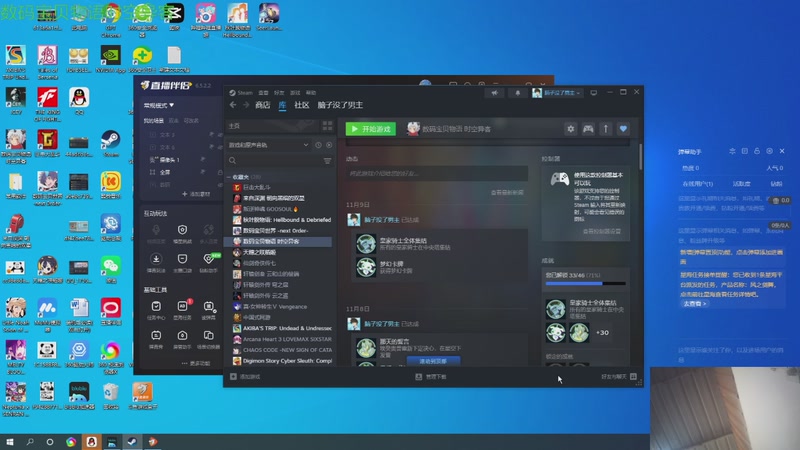Click the controller icon beside the settings gear
The image size is (800, 450).
click(588, 129)
